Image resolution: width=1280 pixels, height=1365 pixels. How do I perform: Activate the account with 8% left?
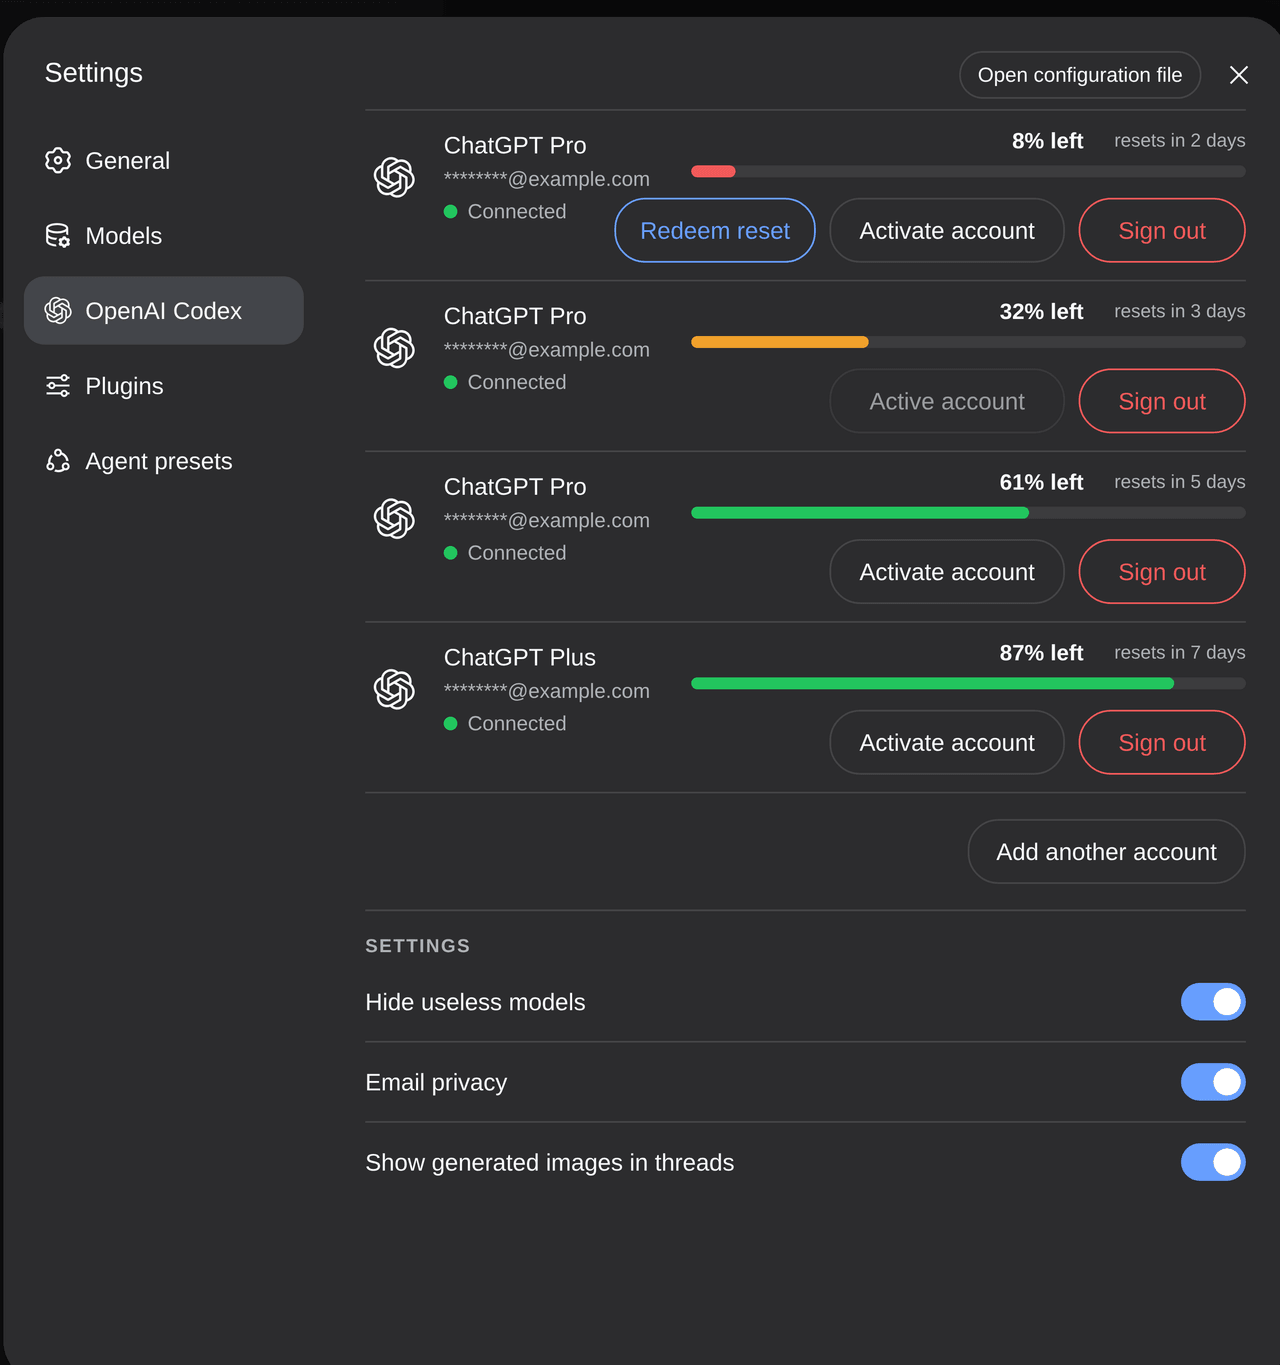(947, 230)
